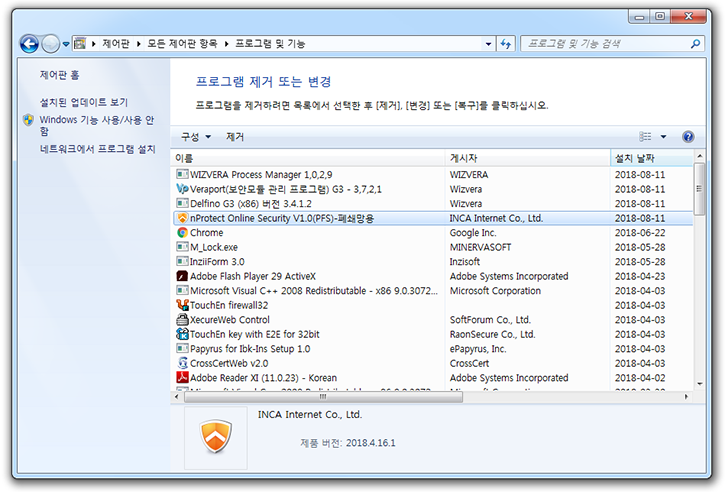The height and width of the screenshot is (492, 725).
Task: Click large nProtect shield thumbnail in details
Action: 215,437
